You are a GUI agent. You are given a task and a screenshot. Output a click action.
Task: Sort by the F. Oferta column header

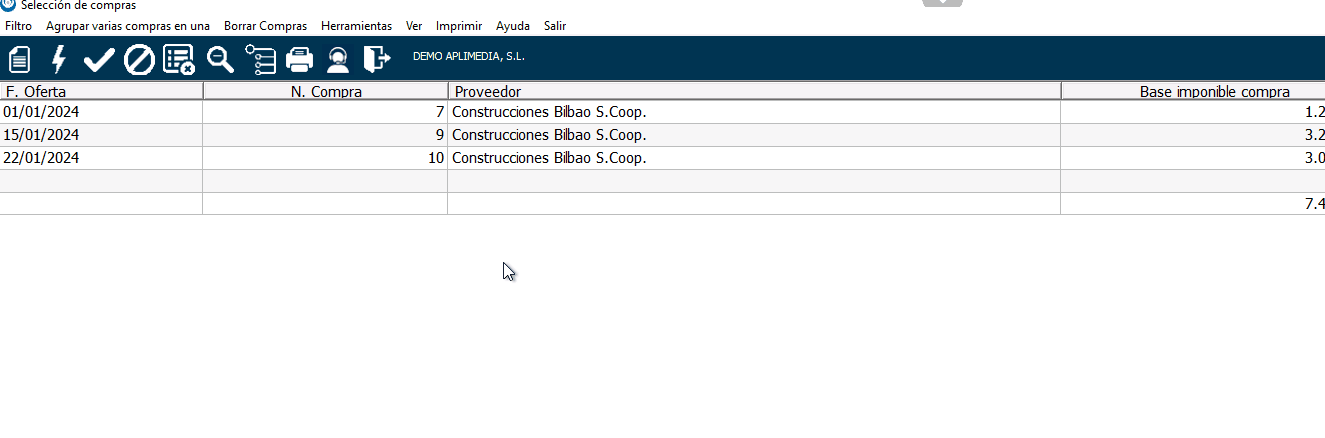(101, 91)
